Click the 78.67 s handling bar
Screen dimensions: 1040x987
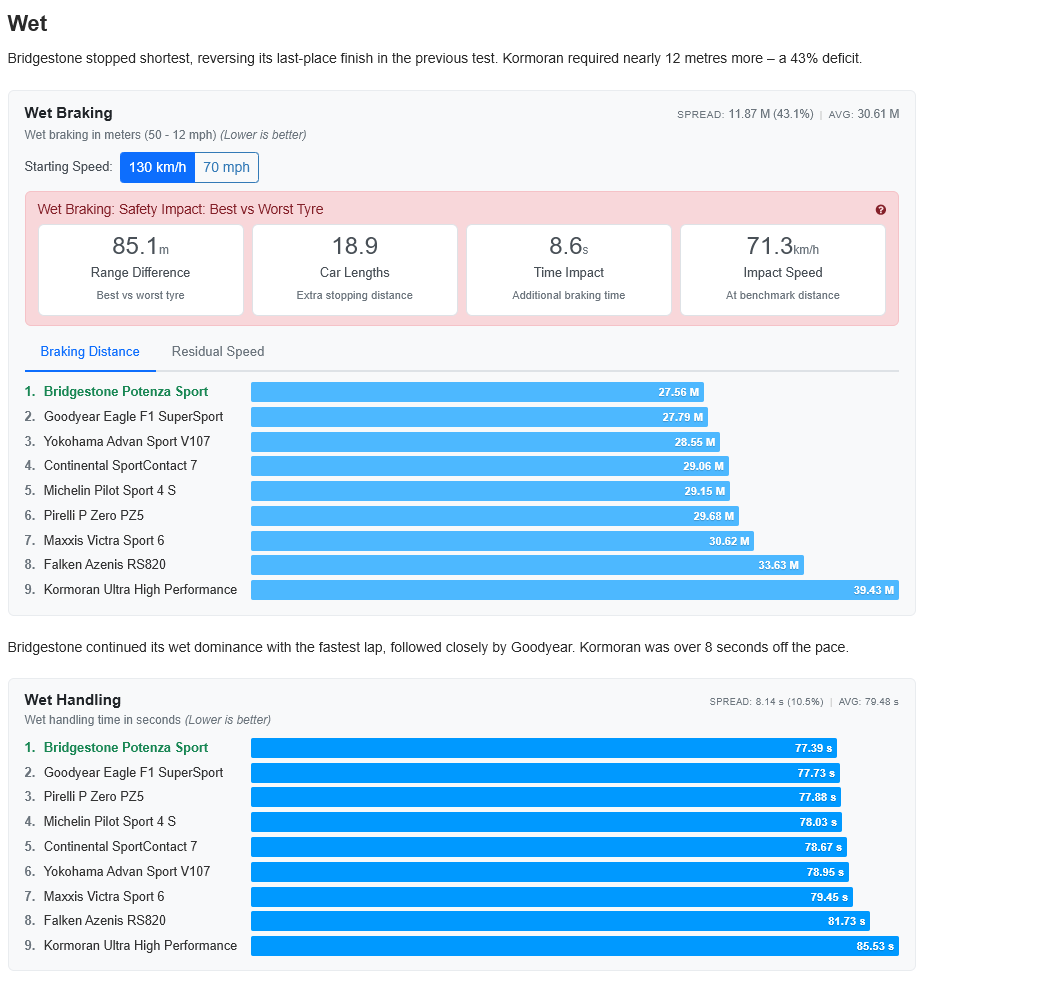point(549,848)
